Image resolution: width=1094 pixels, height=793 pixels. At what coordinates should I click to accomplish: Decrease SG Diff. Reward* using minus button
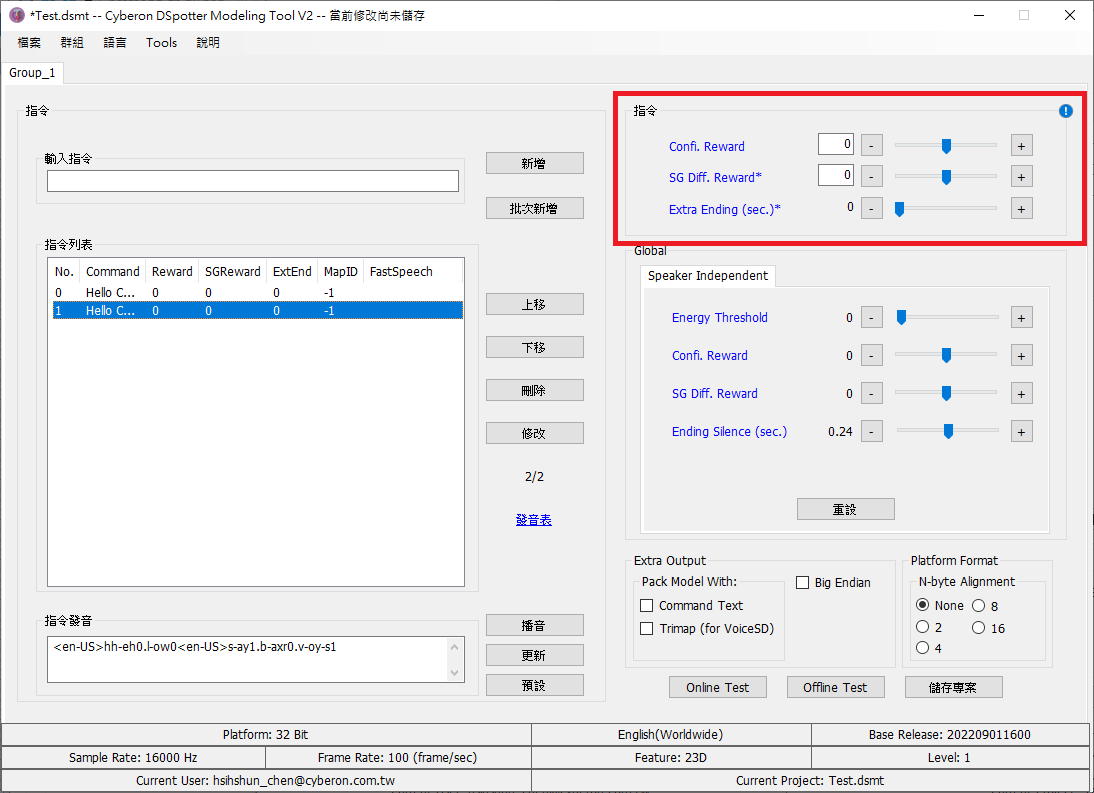tap(872, 177)
